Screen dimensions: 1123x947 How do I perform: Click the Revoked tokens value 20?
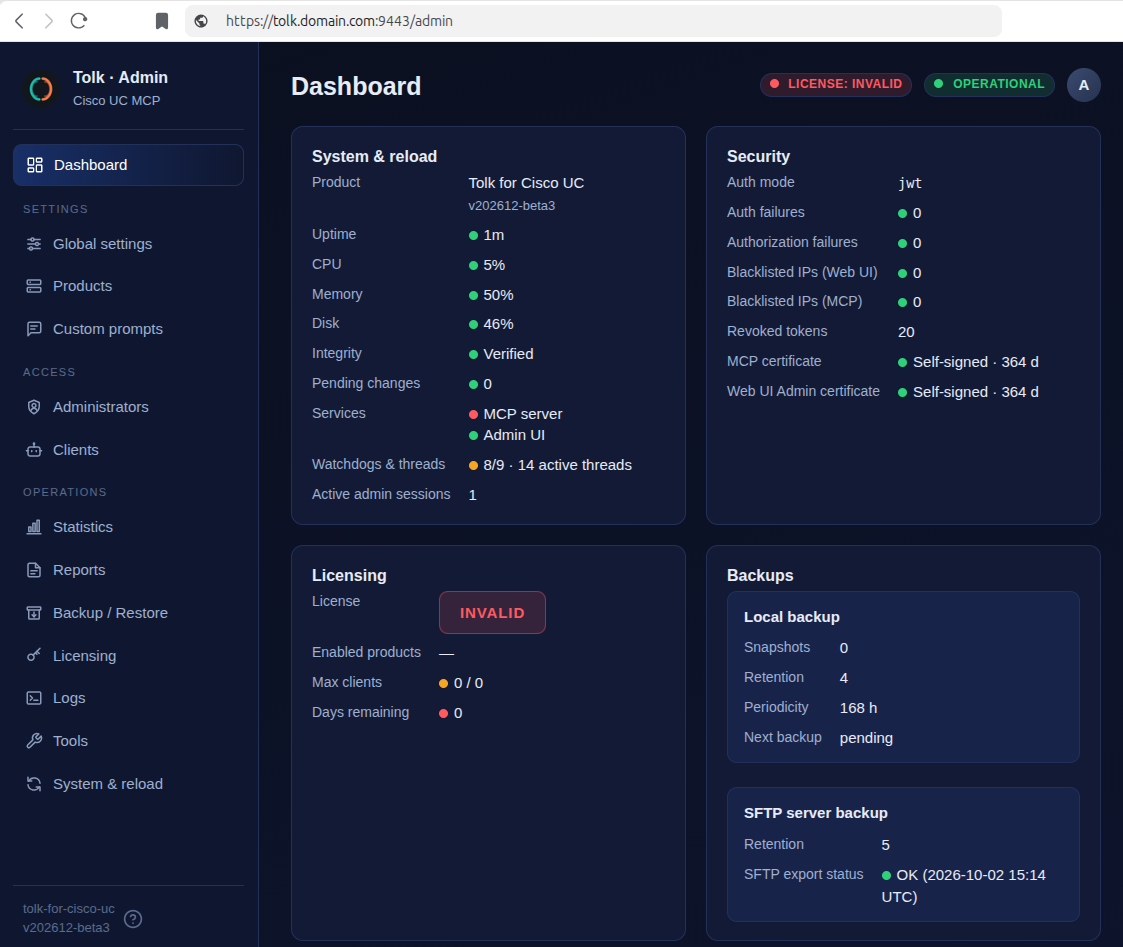pyautogui.click(x=906, y=332)
